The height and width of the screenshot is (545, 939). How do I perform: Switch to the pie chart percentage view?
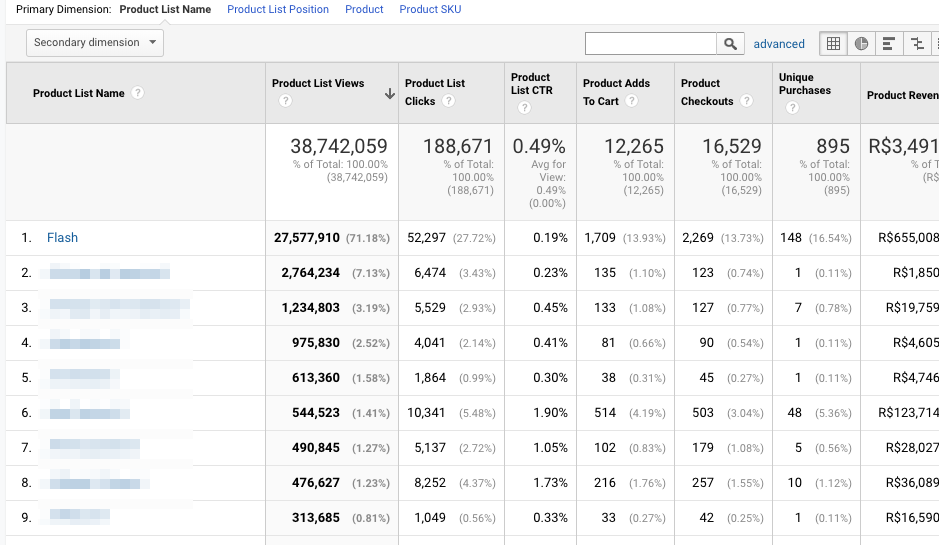(861, 44)
